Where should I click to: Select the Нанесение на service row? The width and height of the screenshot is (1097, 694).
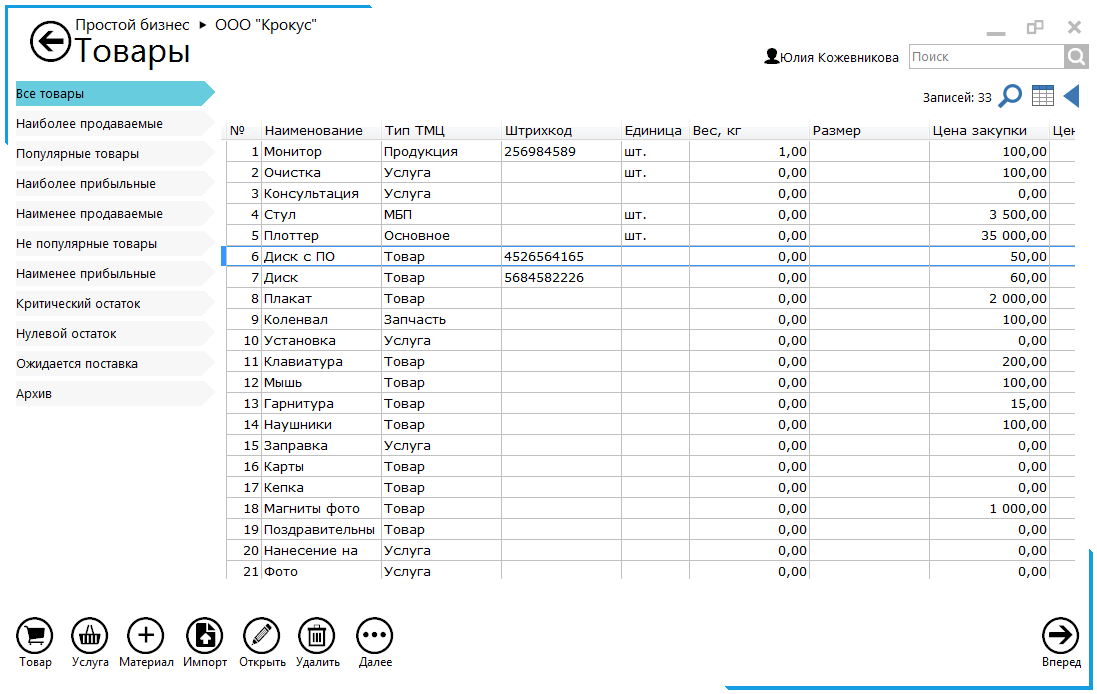point(651,551)
